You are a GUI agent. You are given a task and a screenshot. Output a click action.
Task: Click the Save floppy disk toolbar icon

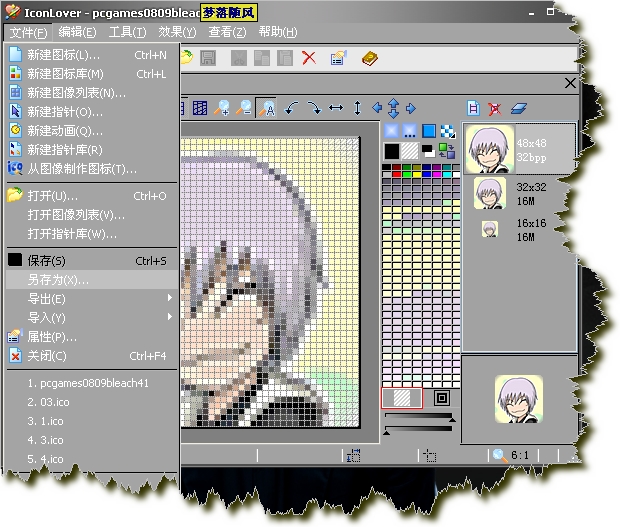pos(208,58)
